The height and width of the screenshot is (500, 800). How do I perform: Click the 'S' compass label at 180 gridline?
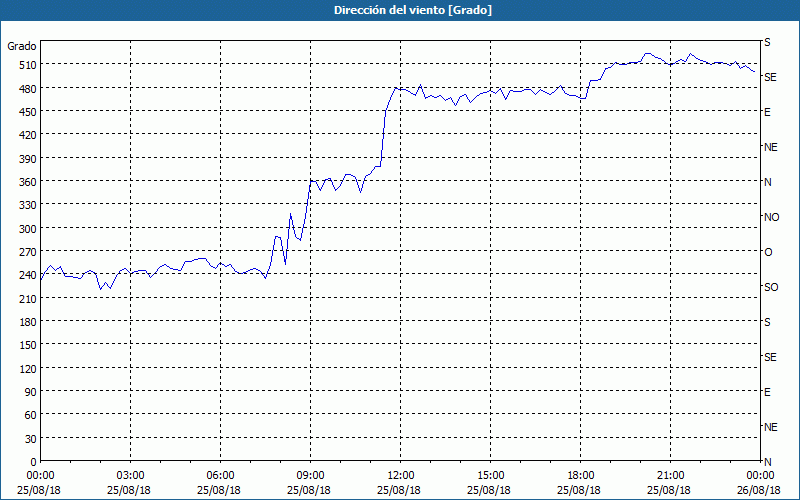[767, 322]
